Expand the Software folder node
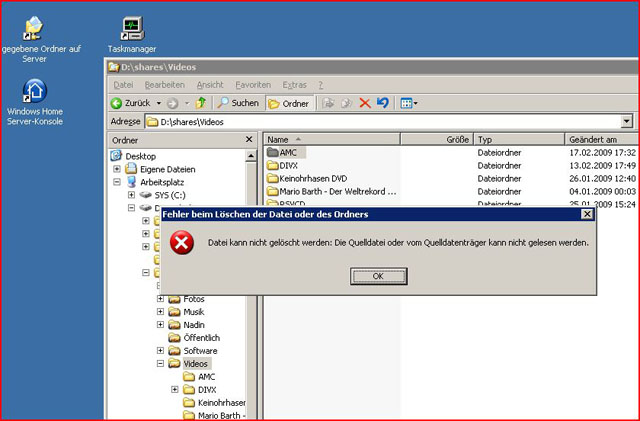The width and height of the screenshot is (640, 421). pos(160,351)
